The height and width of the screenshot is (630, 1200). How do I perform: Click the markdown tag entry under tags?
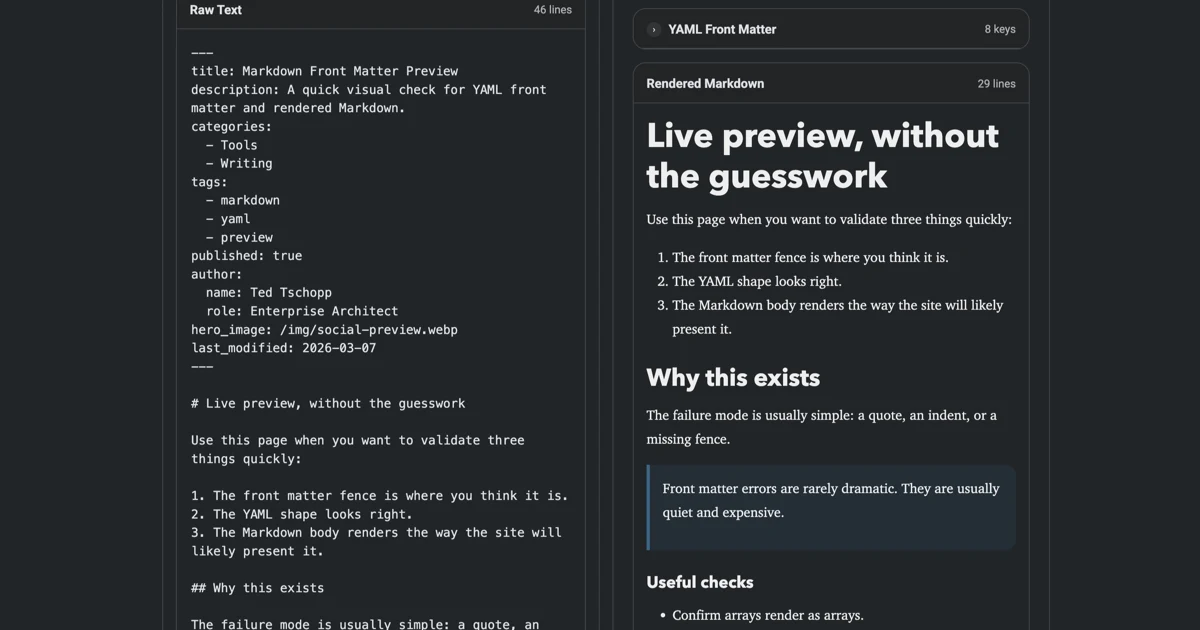click(x=250, y=200)
